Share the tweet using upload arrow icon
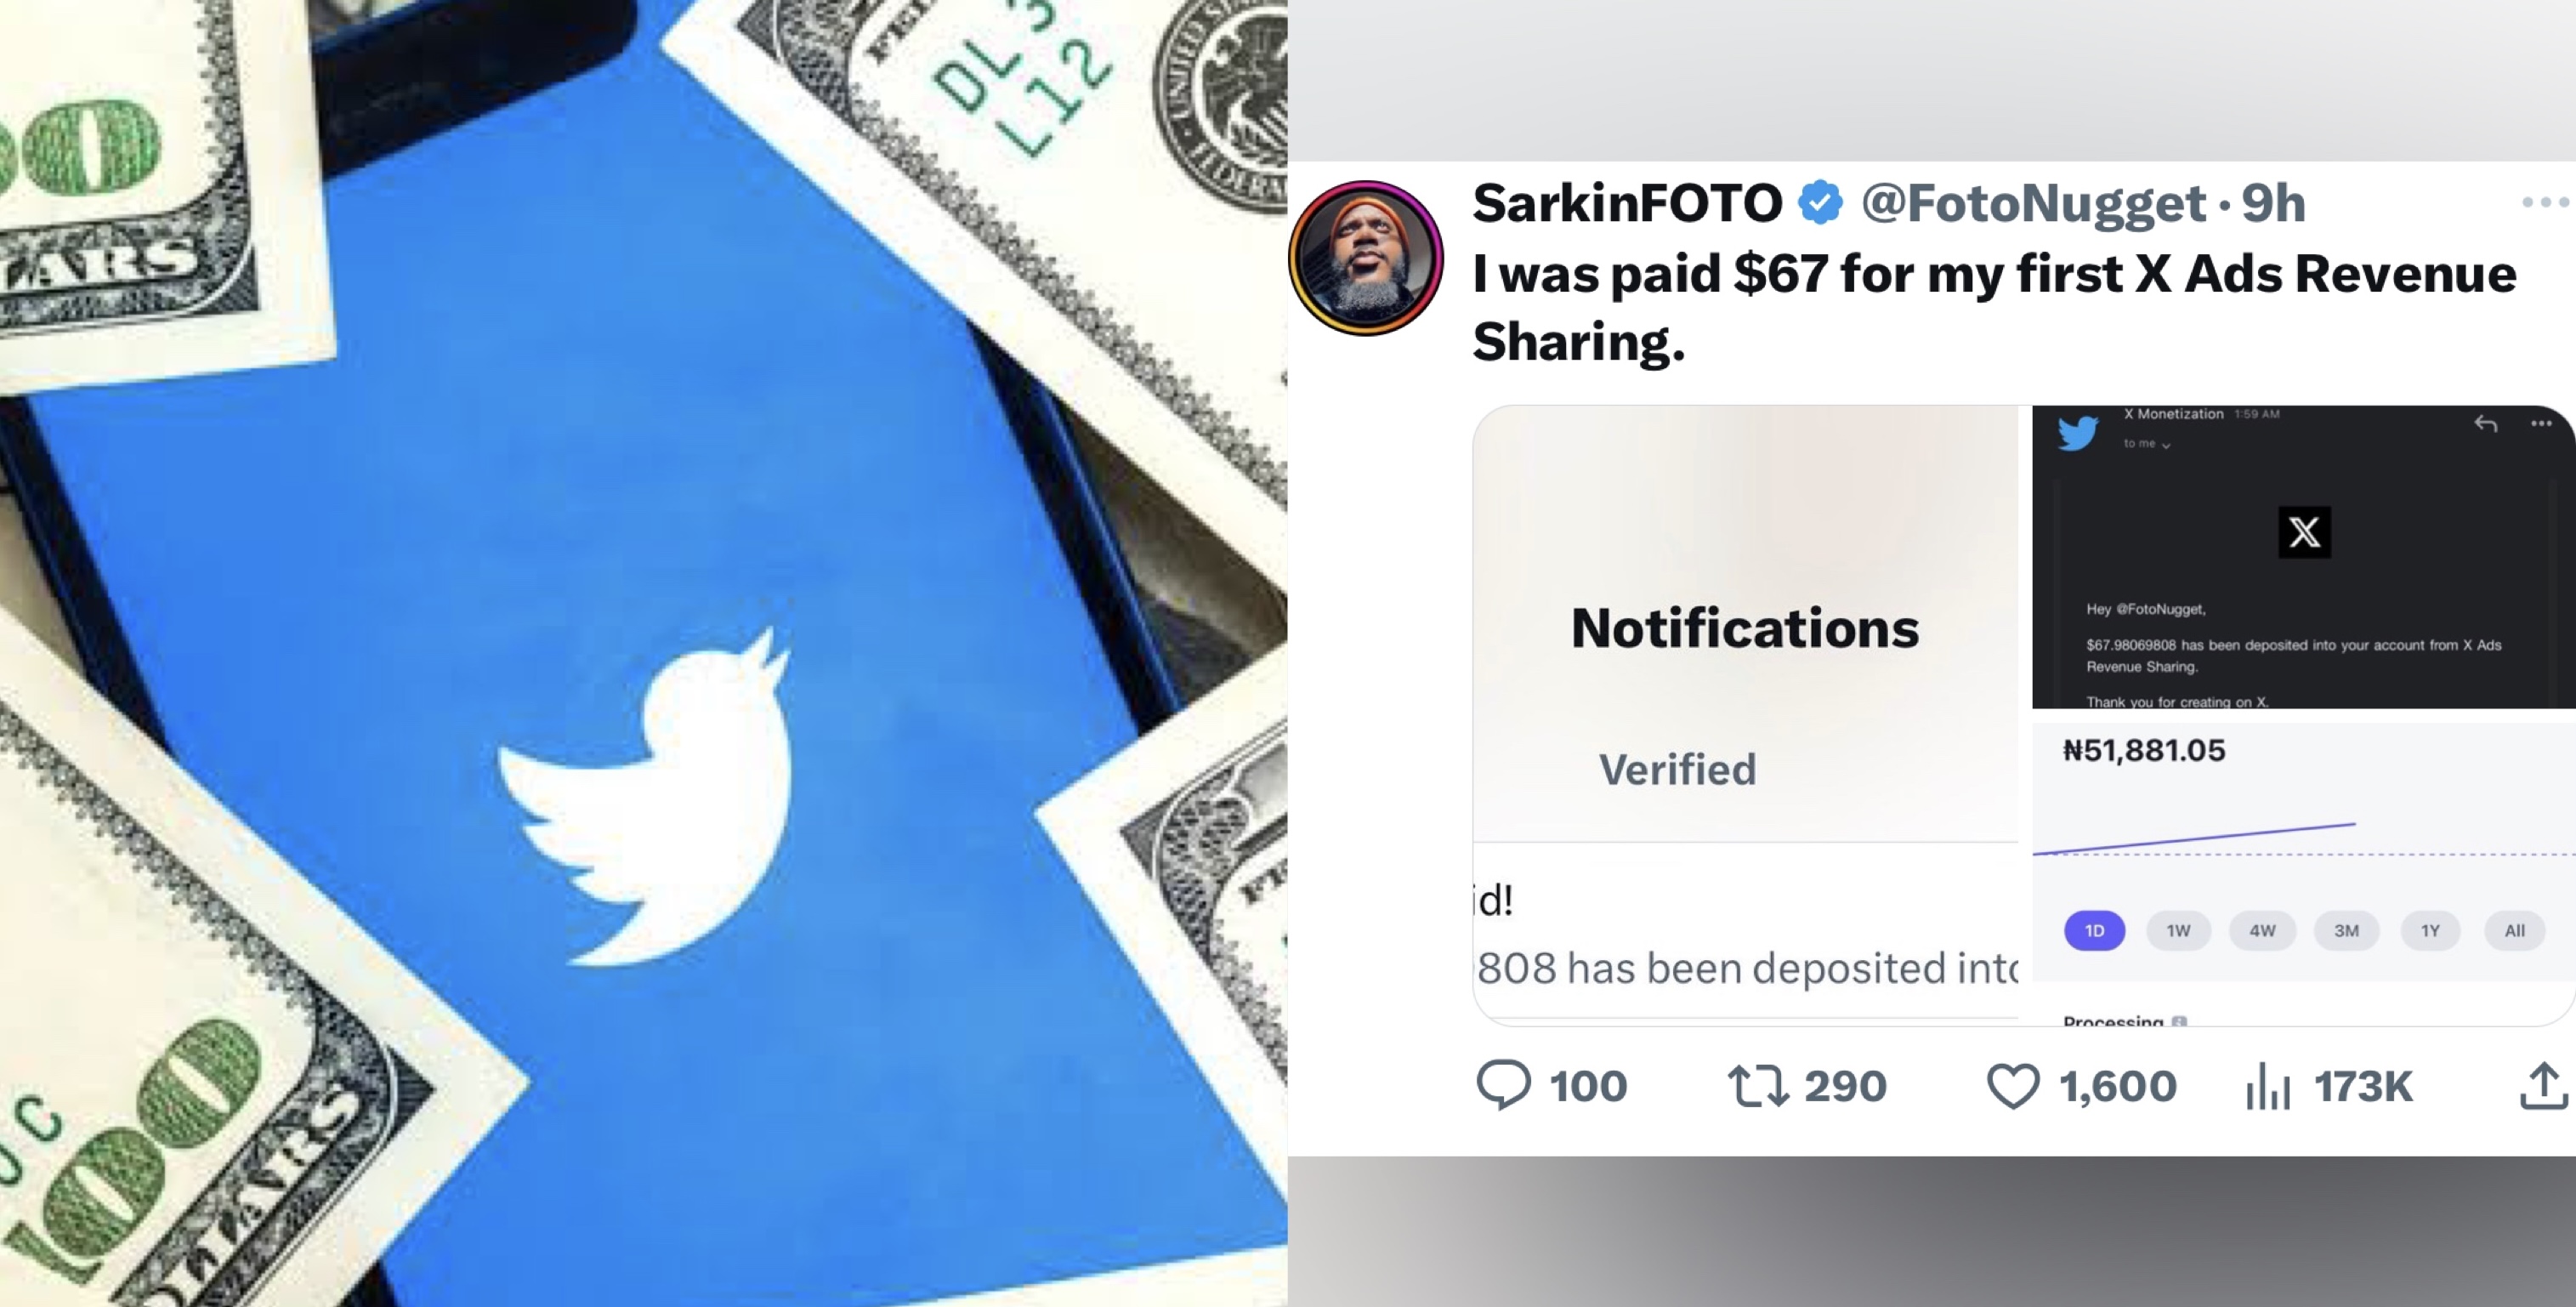Image resolution: width=2576 pixels, height=1307 pixels. [2543, 1086]
